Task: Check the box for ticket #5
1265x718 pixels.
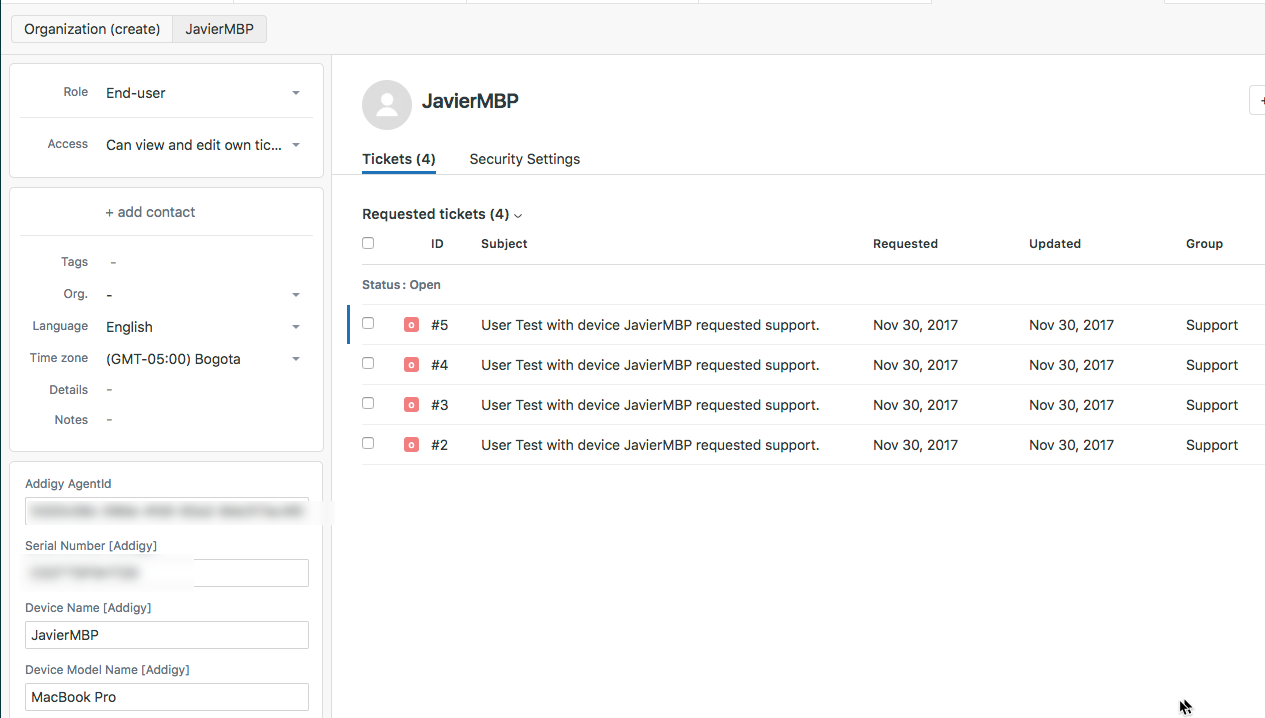Action: click(x=368, y=323)
